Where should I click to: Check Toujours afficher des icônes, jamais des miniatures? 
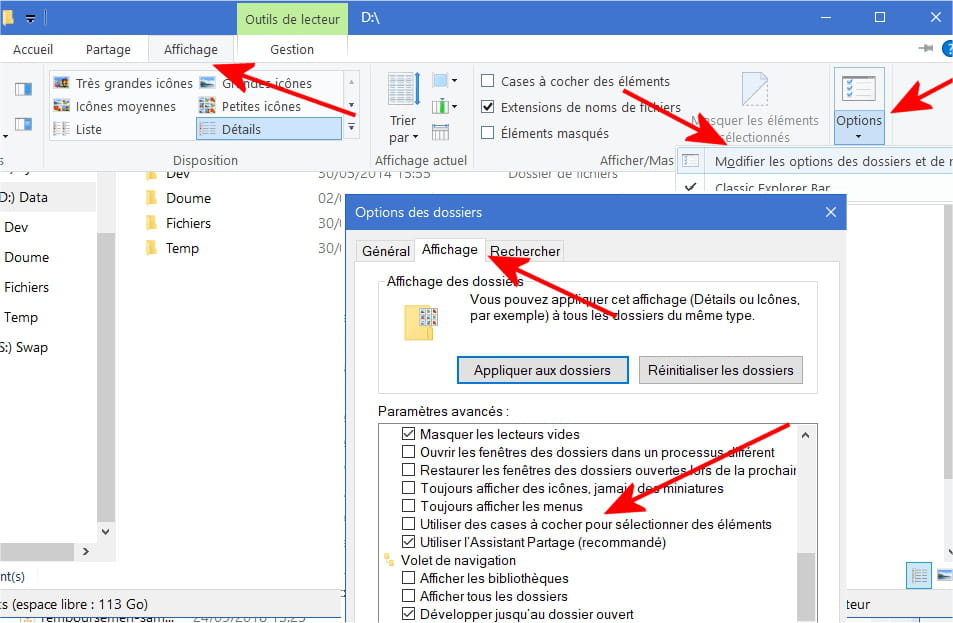pos(408,488)
